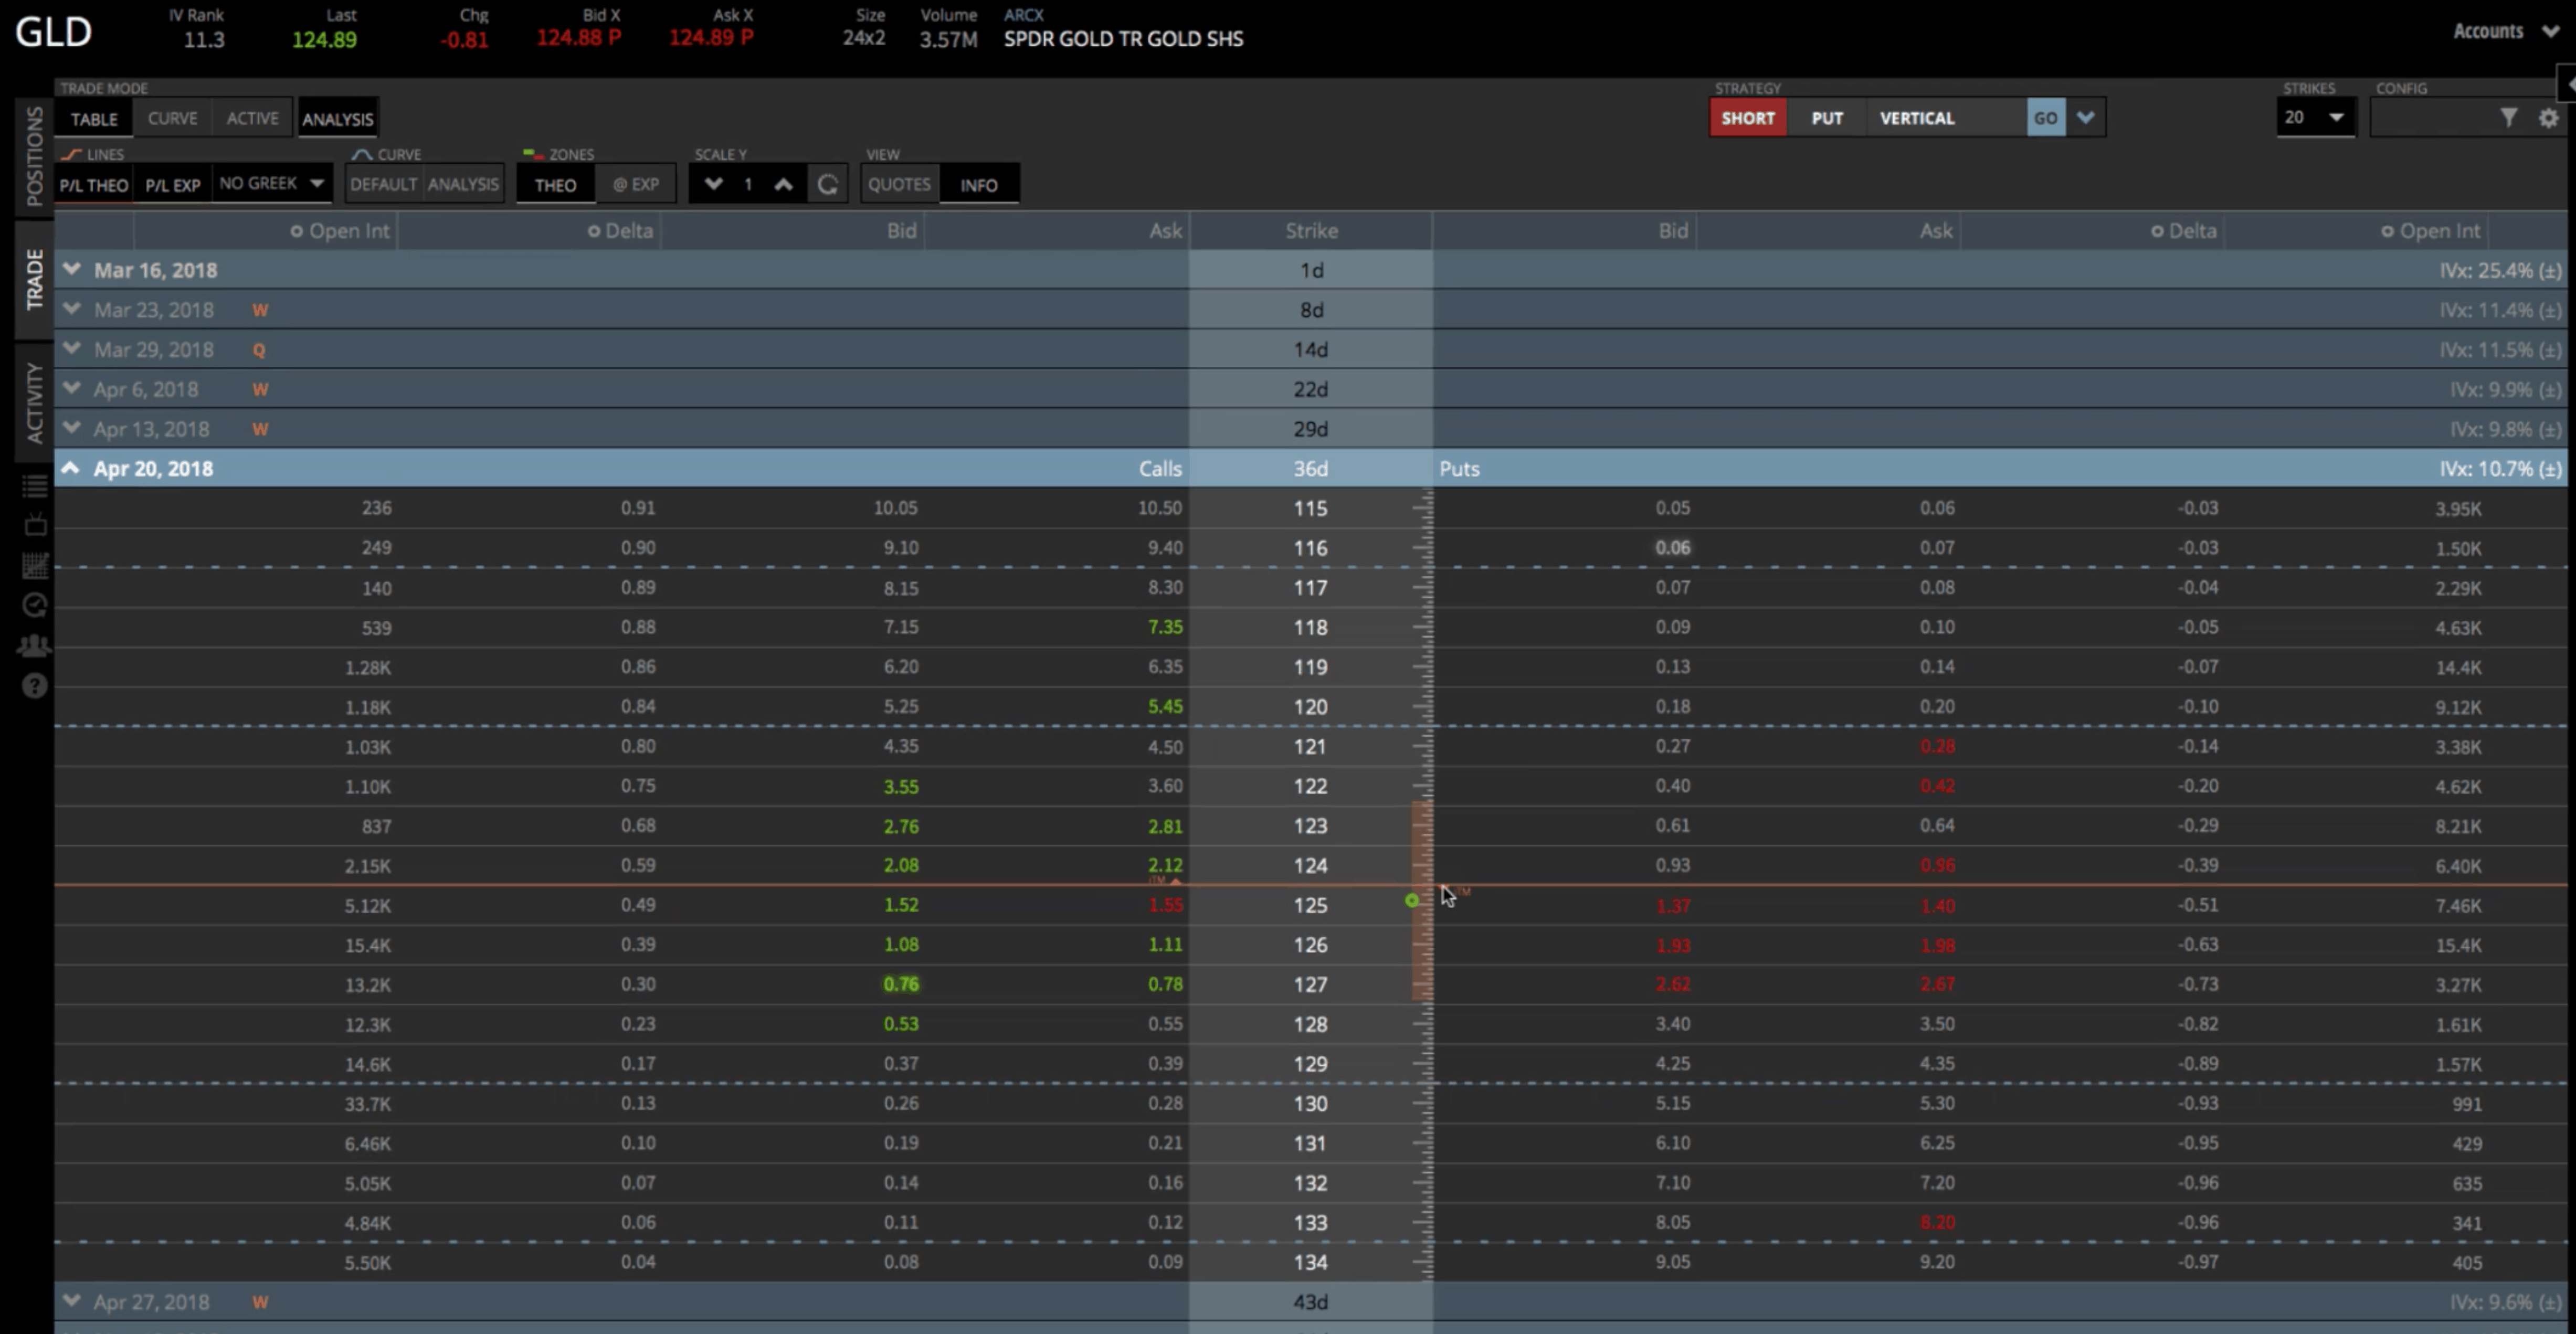Expand the Mar 16, 2018 expiration
2576x1334 pixels.
[x=71, y=270]
